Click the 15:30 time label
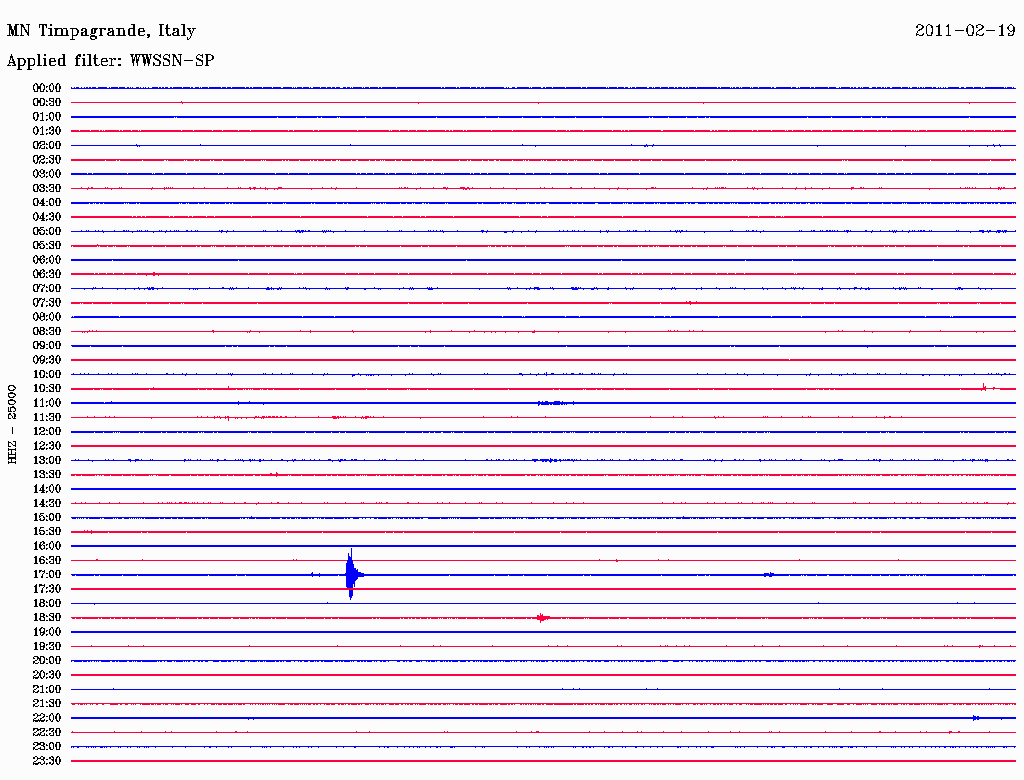 point(47,532)
